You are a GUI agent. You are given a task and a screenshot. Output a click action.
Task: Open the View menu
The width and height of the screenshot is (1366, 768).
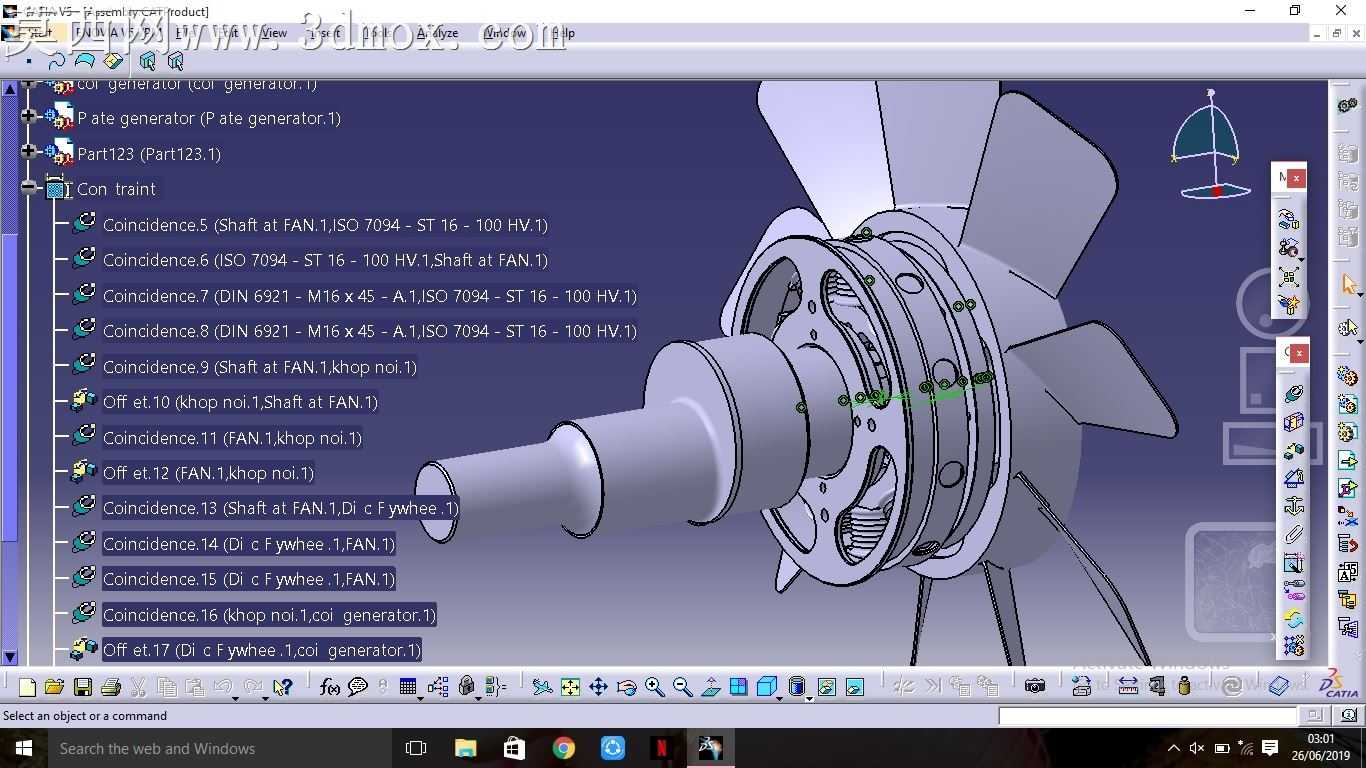273,33
